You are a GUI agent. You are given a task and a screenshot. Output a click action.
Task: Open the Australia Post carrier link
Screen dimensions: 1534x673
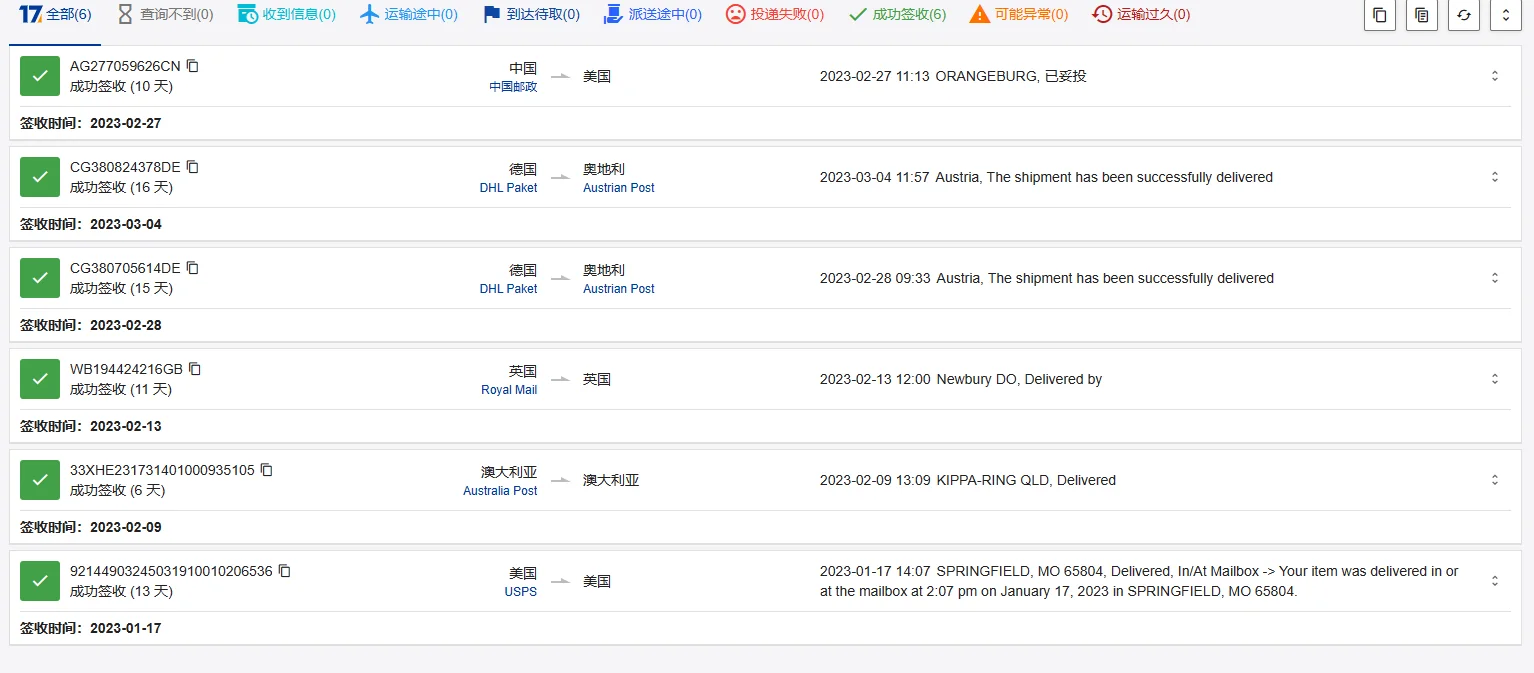coord(500,491)
